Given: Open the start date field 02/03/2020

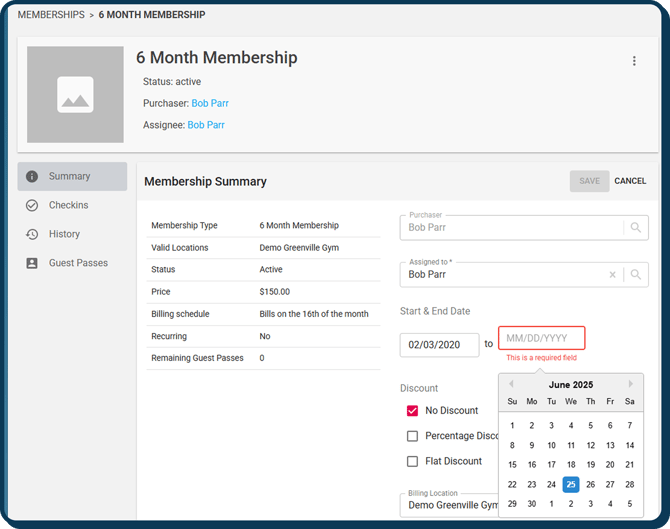Looking at the screenshot, I should (439, 344).
